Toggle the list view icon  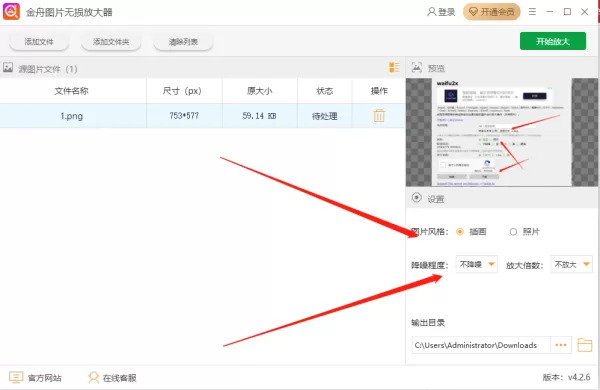(x=394, y=67)
